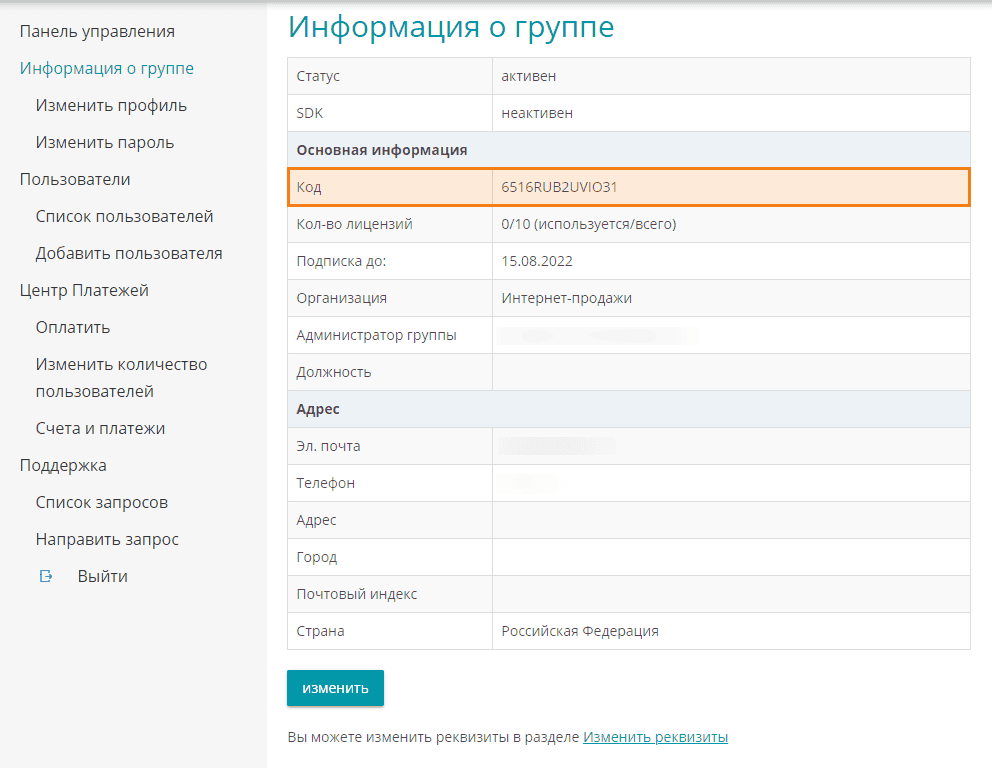
Task: Click the Почтовый индекс label
Action: [357, 594]
